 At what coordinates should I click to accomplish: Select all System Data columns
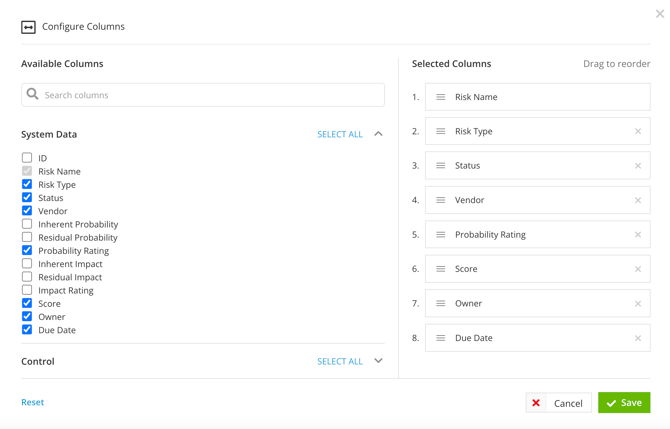pyautogui.click(x=339, y=134)
